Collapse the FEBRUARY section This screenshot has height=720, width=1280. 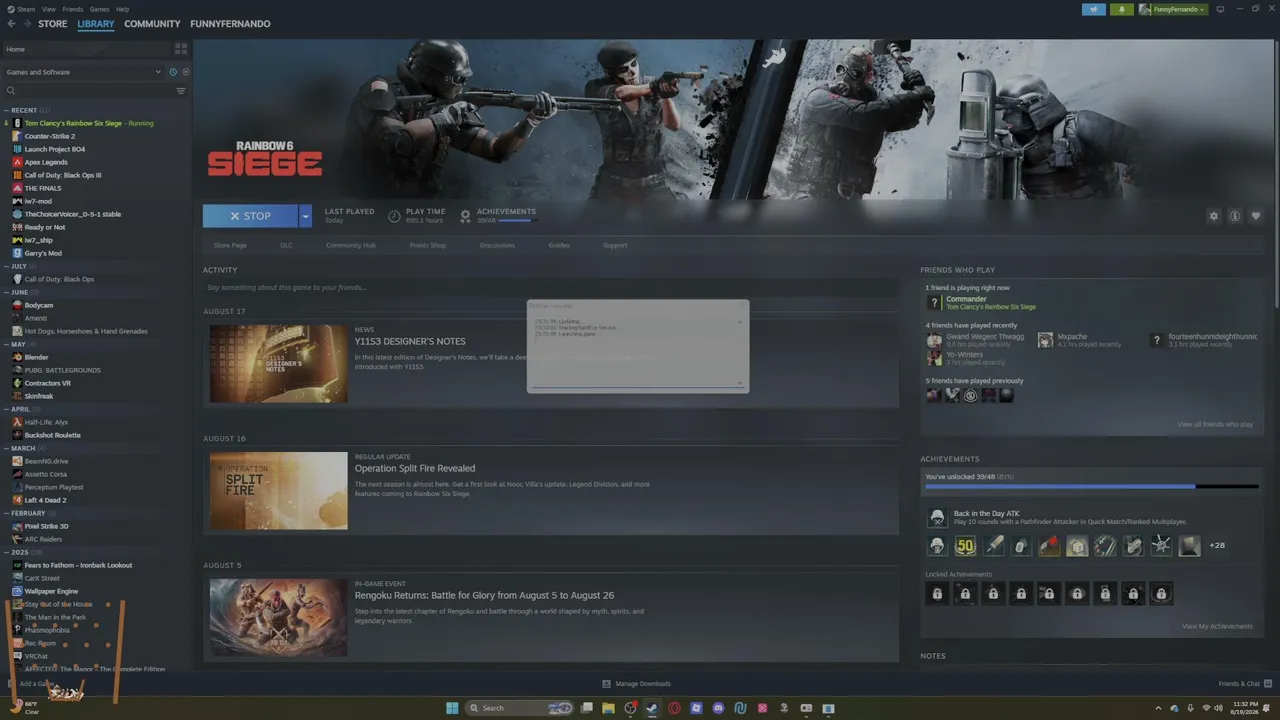pos(7,513)
